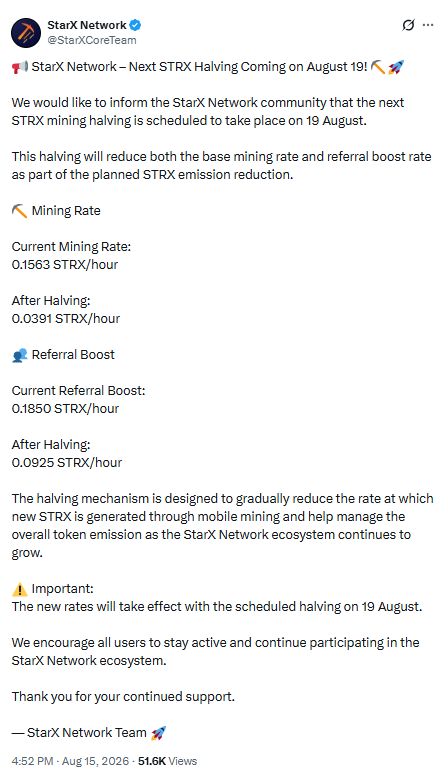Click the warning icon next to Important

20,589
